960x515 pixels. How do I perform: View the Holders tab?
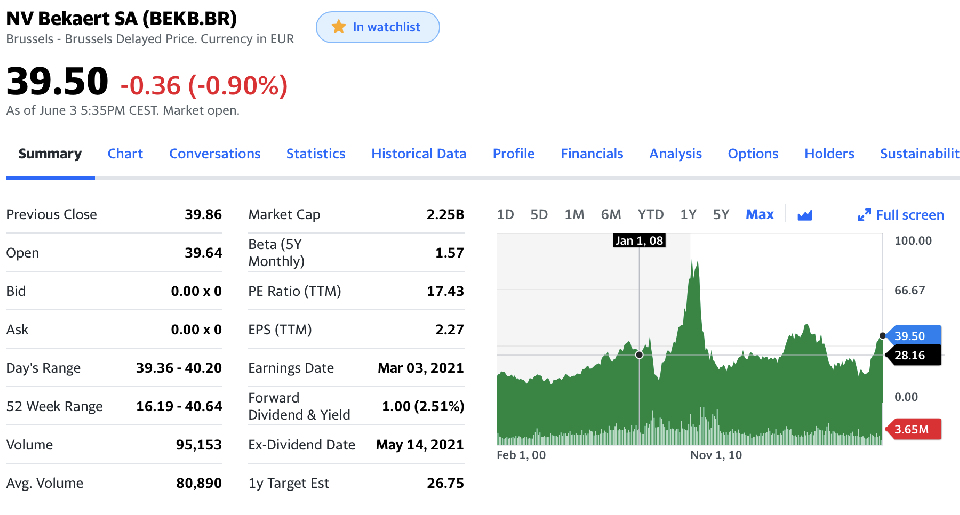pos(829,154)
